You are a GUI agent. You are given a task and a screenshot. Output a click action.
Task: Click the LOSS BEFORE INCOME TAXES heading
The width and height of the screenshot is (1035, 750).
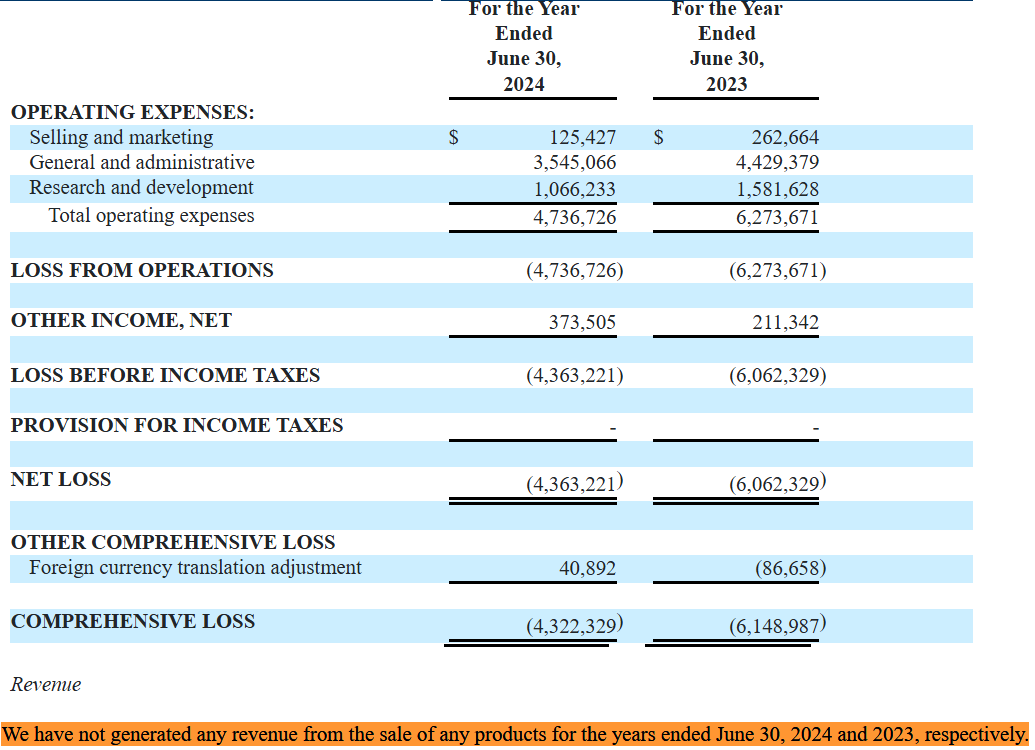(x=166, y=375)
